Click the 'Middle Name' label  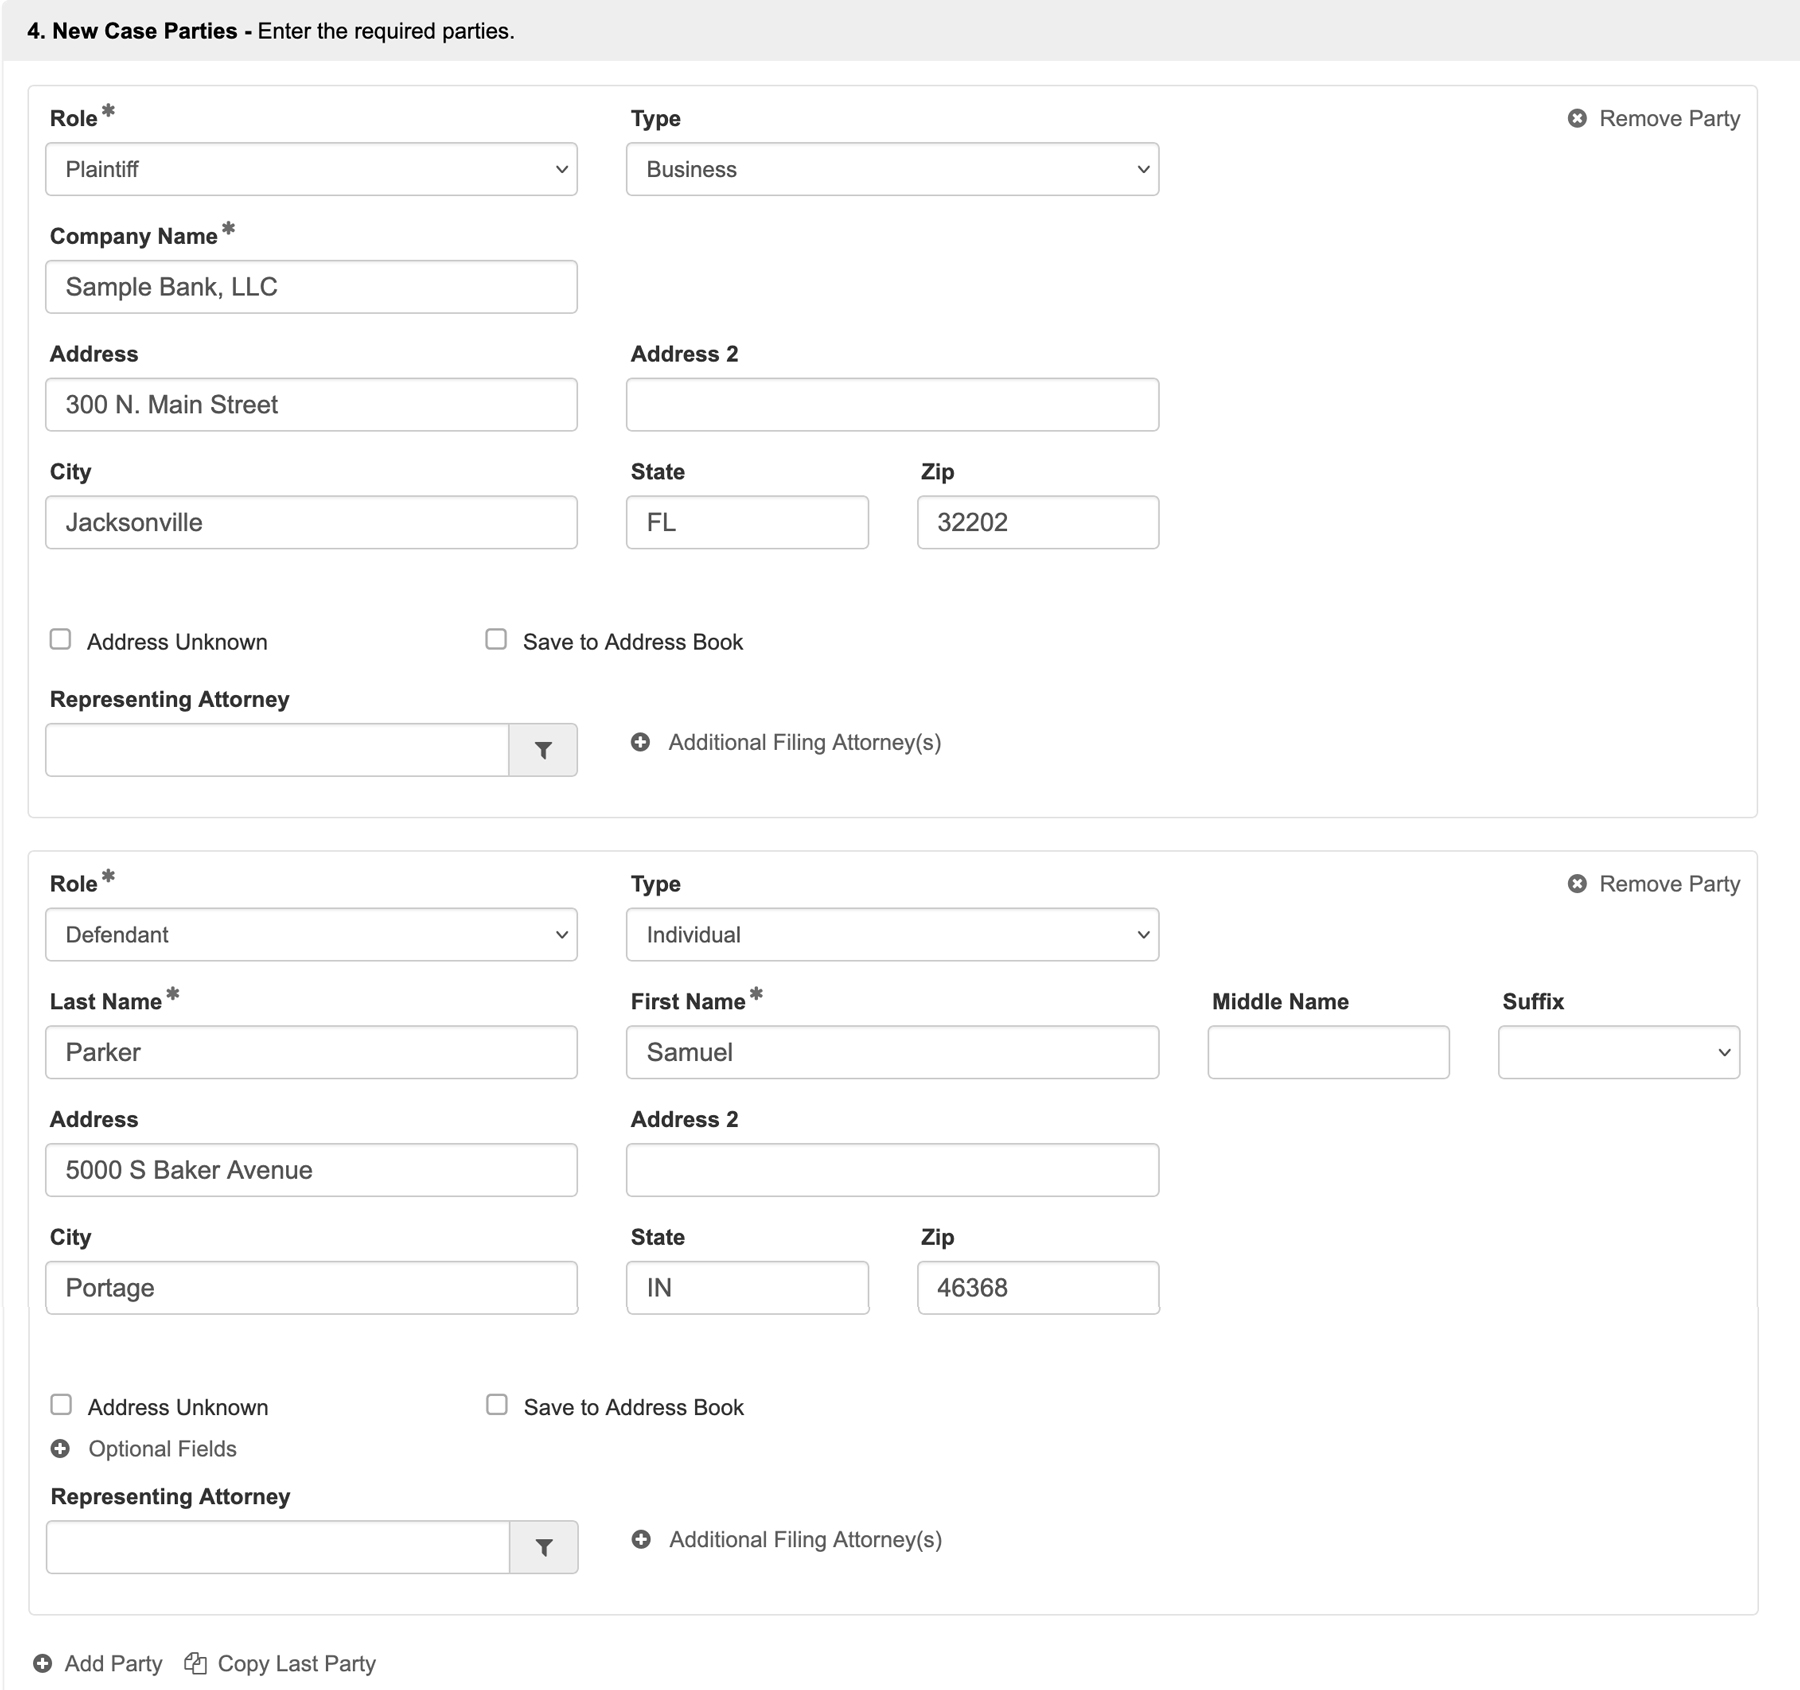click(1280, 1002)
